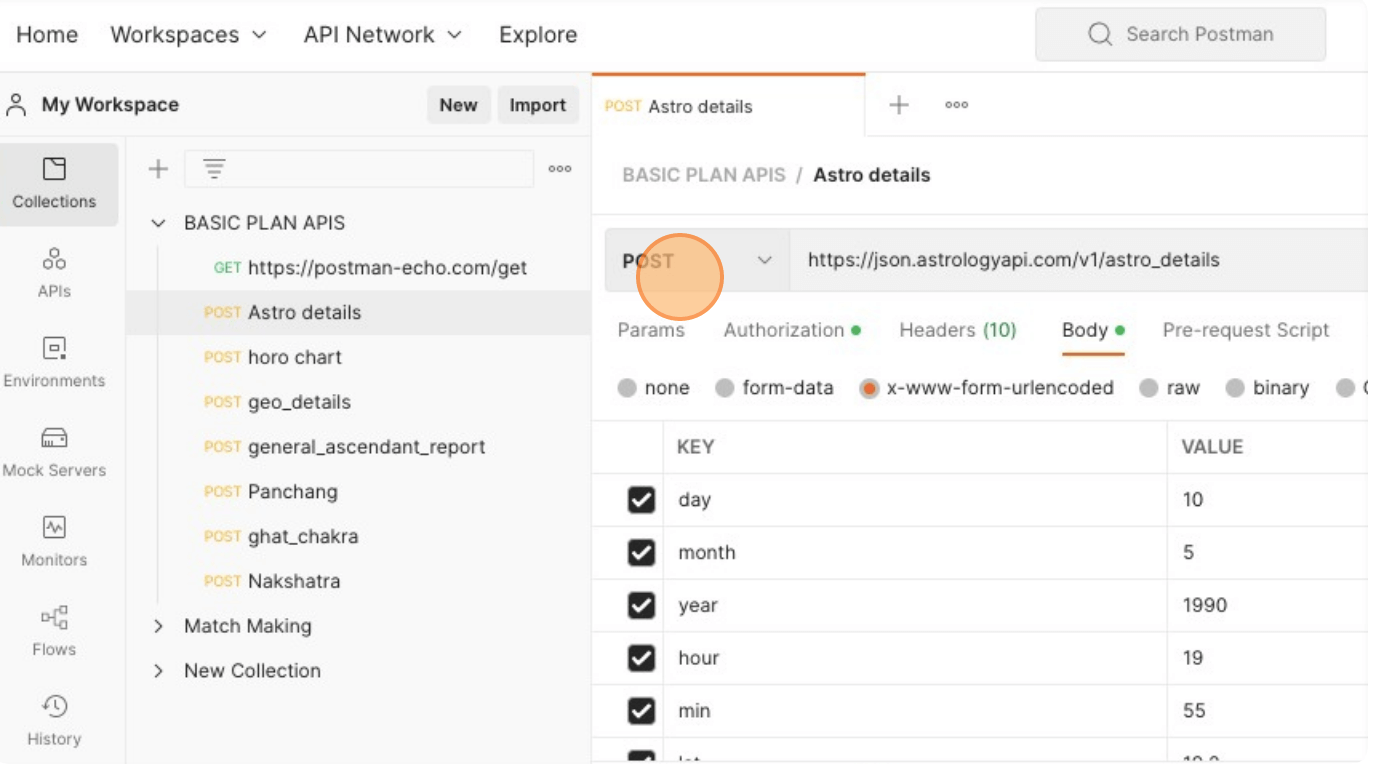Click the add new request plus icon
Viewport: 1376px width, 768px height.
(897, 104)
